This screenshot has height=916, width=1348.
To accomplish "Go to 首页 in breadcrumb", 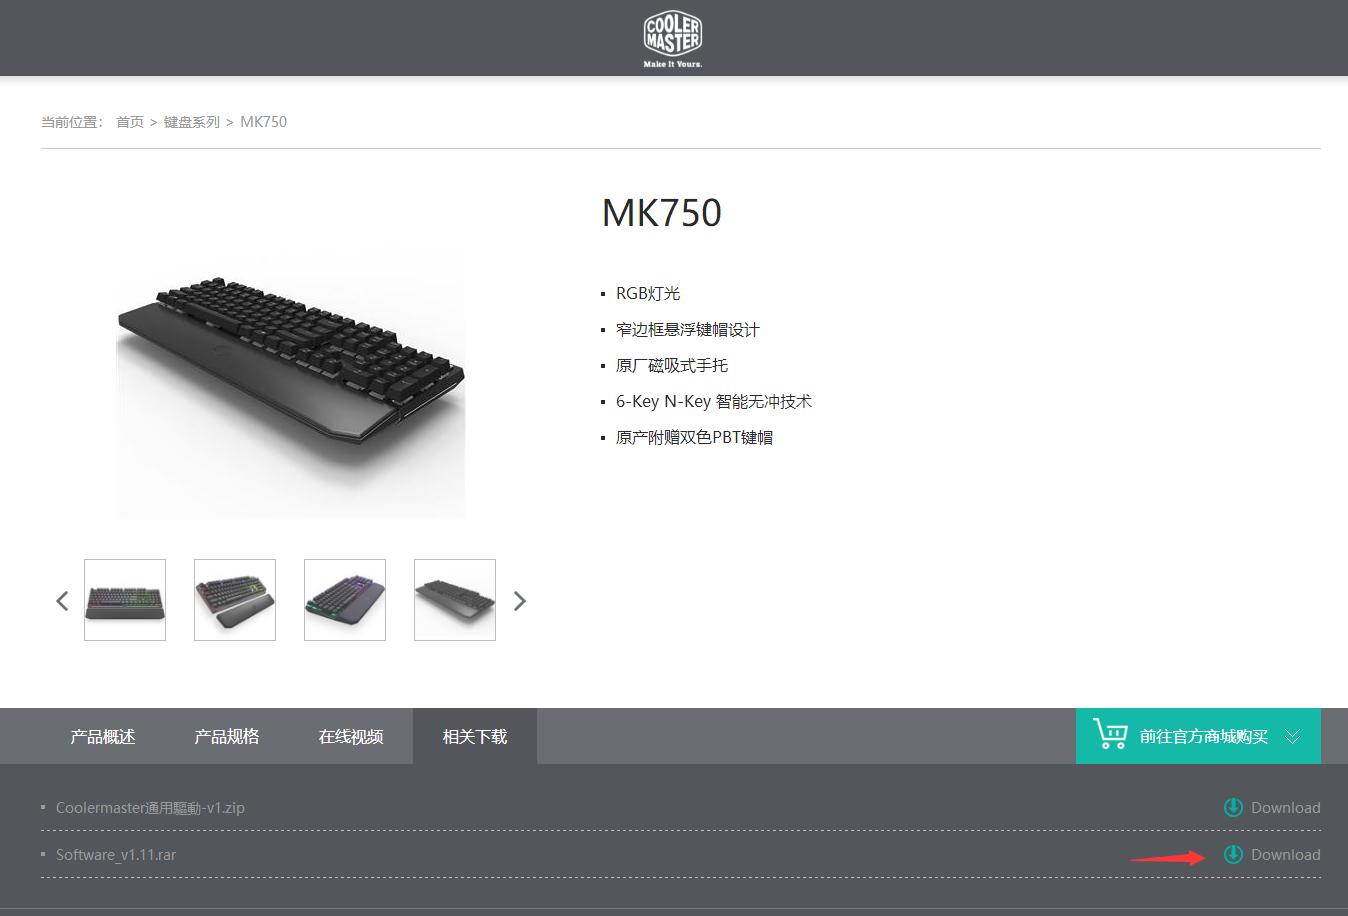I will pos(130,122).
